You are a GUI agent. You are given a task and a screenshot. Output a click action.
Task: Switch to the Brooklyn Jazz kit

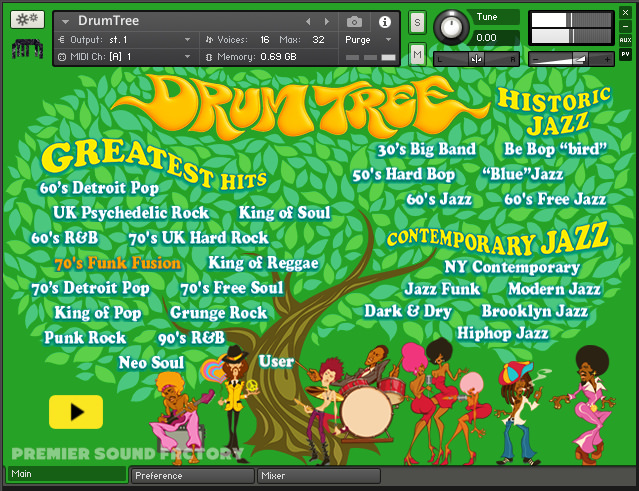tap(535, 311)
